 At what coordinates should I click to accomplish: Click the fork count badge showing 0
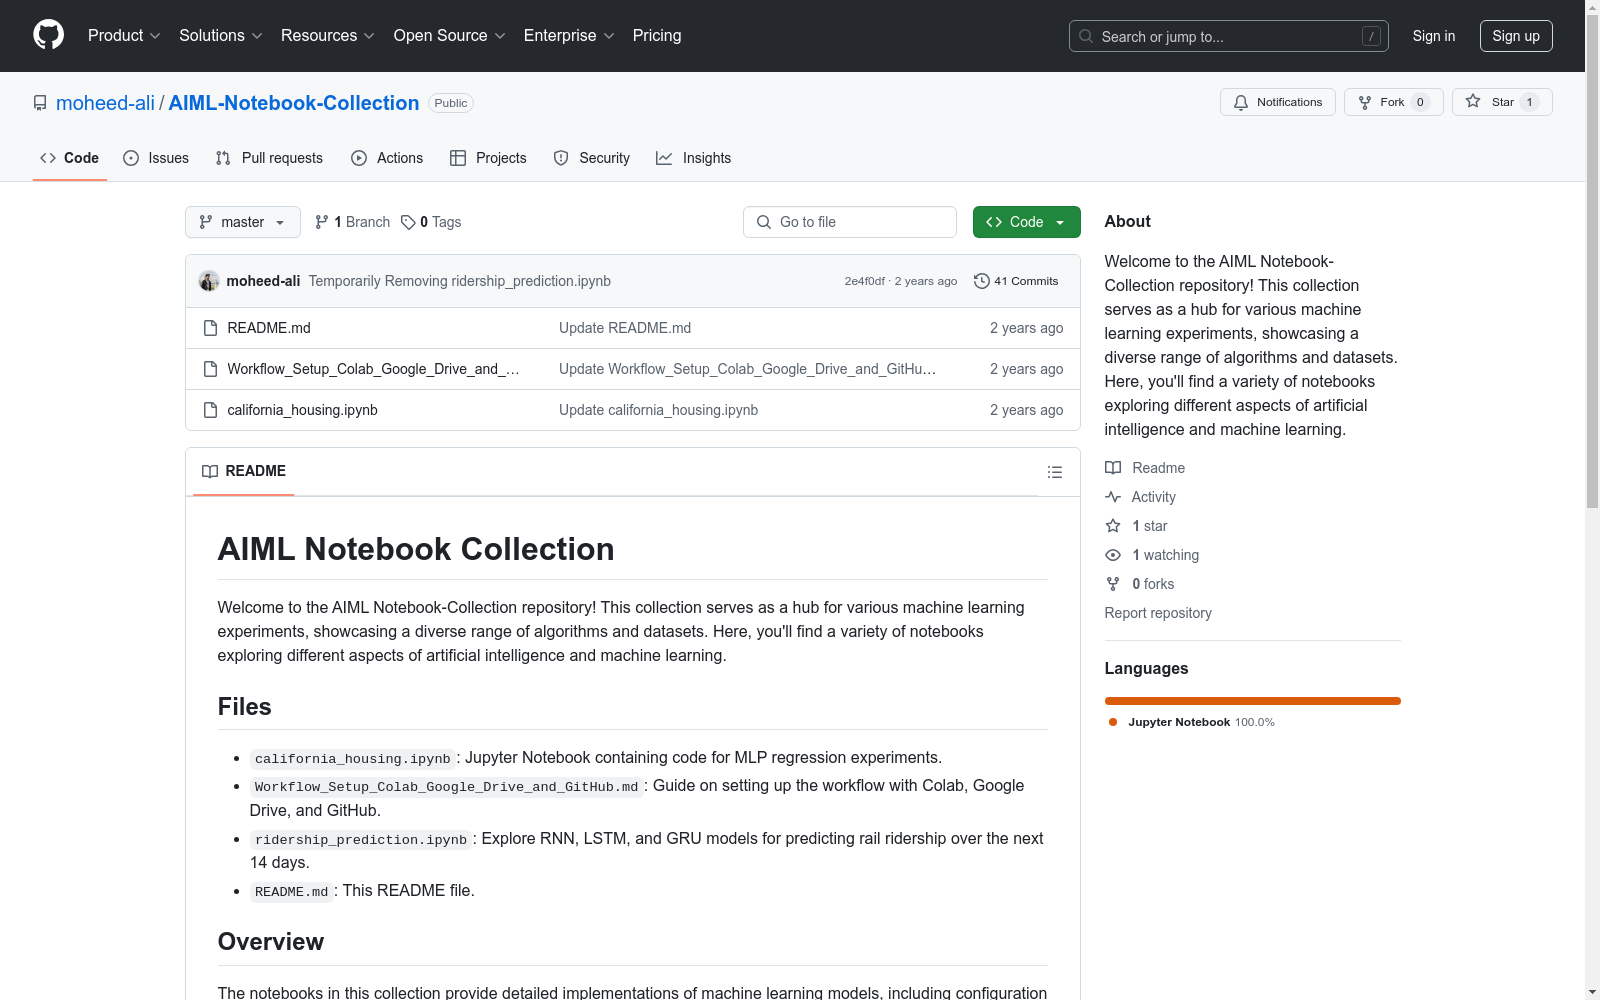point(1420,102)
